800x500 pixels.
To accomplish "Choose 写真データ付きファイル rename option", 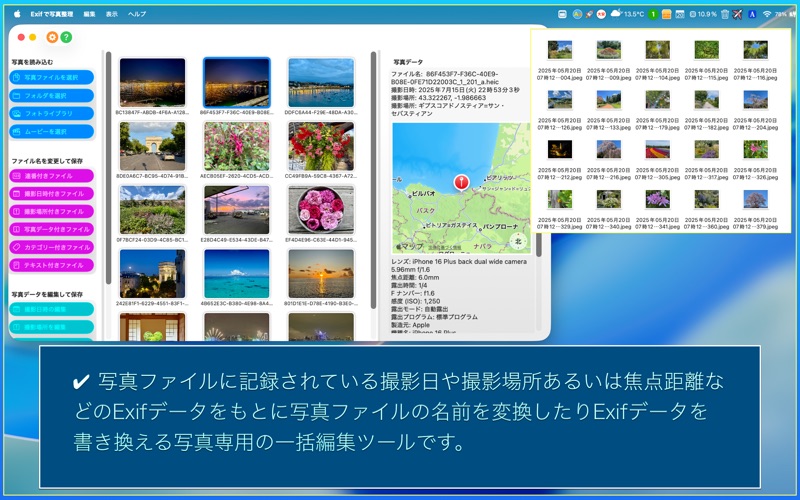I will point(52,230).
